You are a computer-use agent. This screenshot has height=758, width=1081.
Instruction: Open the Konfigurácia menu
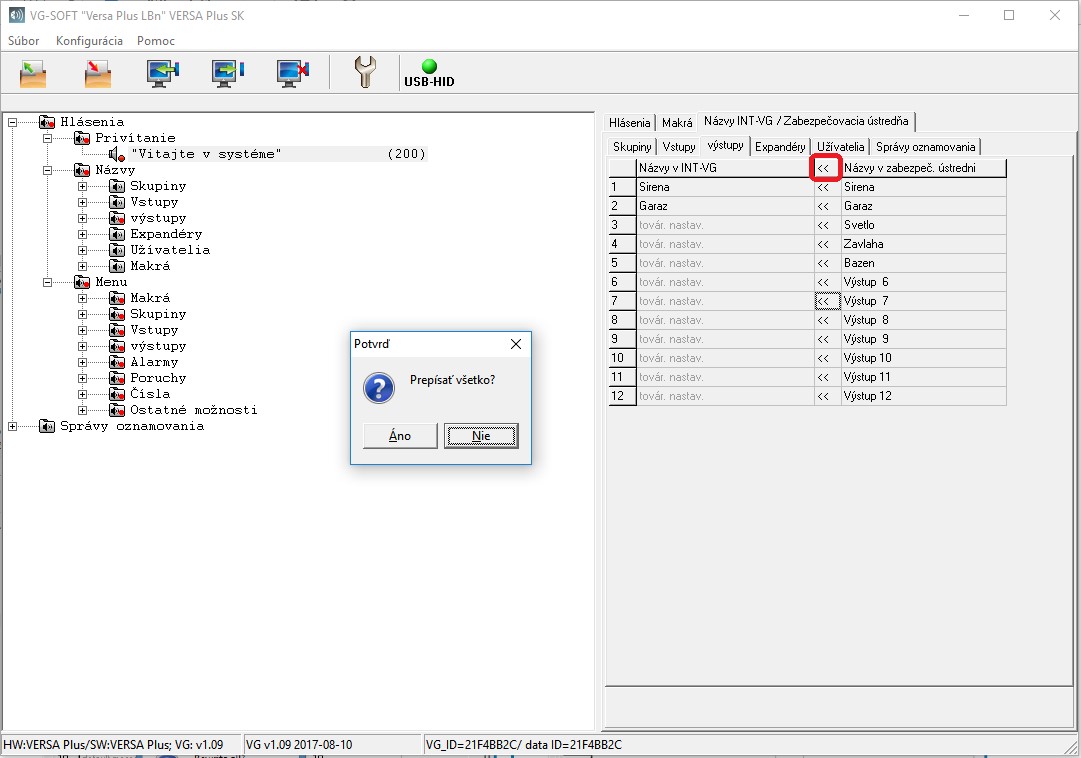coord(89,41)
